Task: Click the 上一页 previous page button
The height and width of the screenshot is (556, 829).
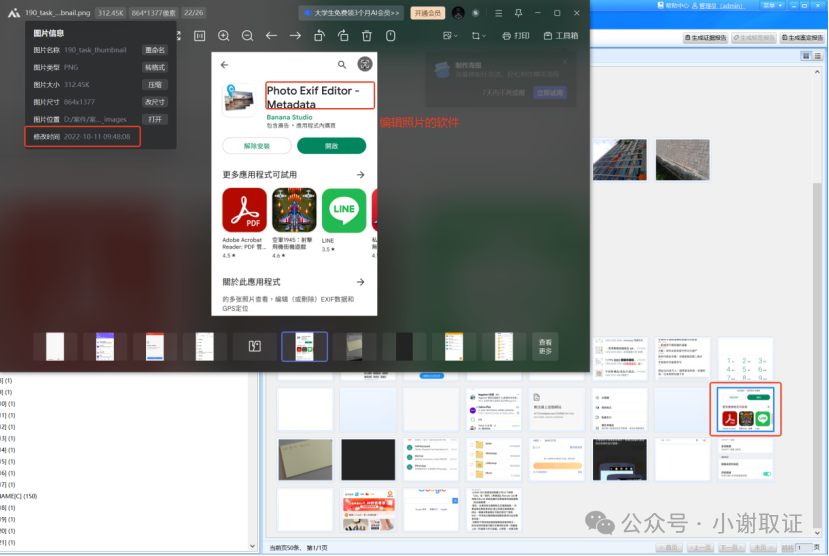Action: click(699, 548)
